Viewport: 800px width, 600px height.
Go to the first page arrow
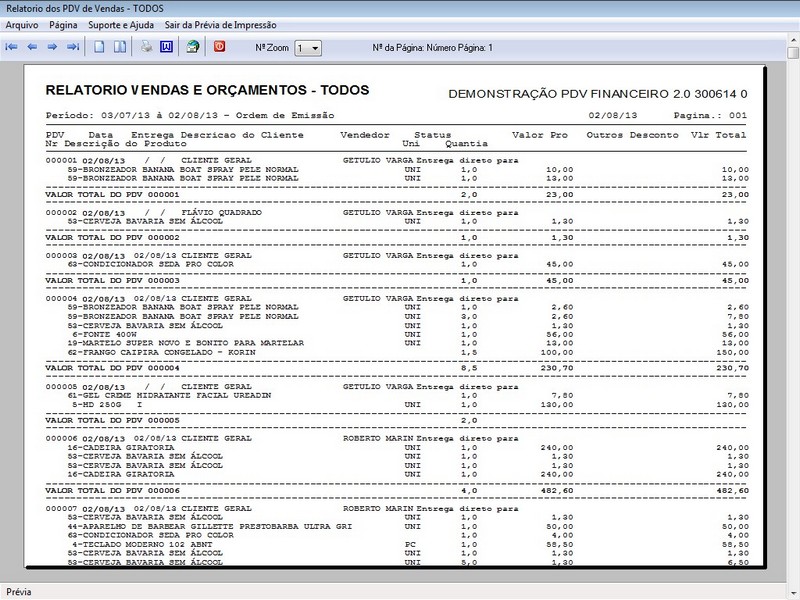(12, 47)
